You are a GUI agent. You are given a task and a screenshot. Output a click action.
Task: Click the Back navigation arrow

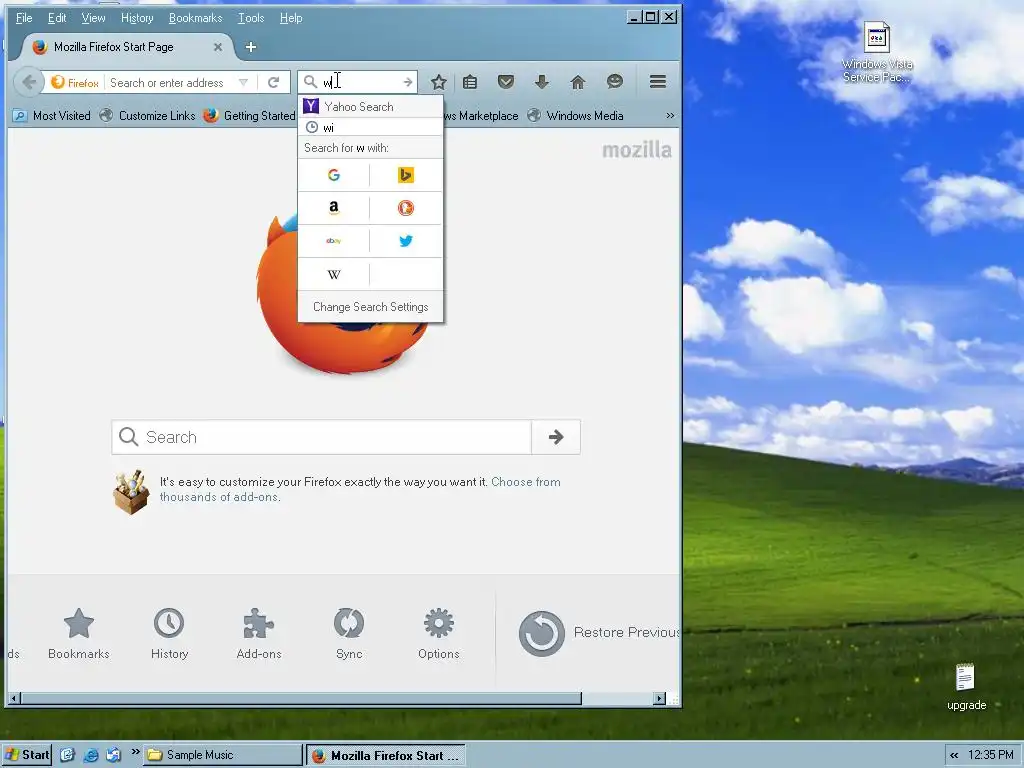click(29, 82)
